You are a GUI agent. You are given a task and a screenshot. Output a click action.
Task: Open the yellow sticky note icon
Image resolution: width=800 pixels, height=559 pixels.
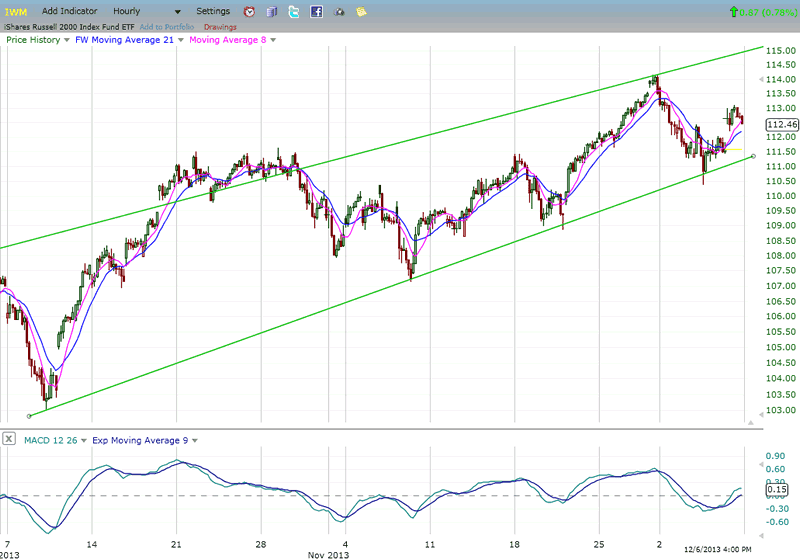click(361, 11)
